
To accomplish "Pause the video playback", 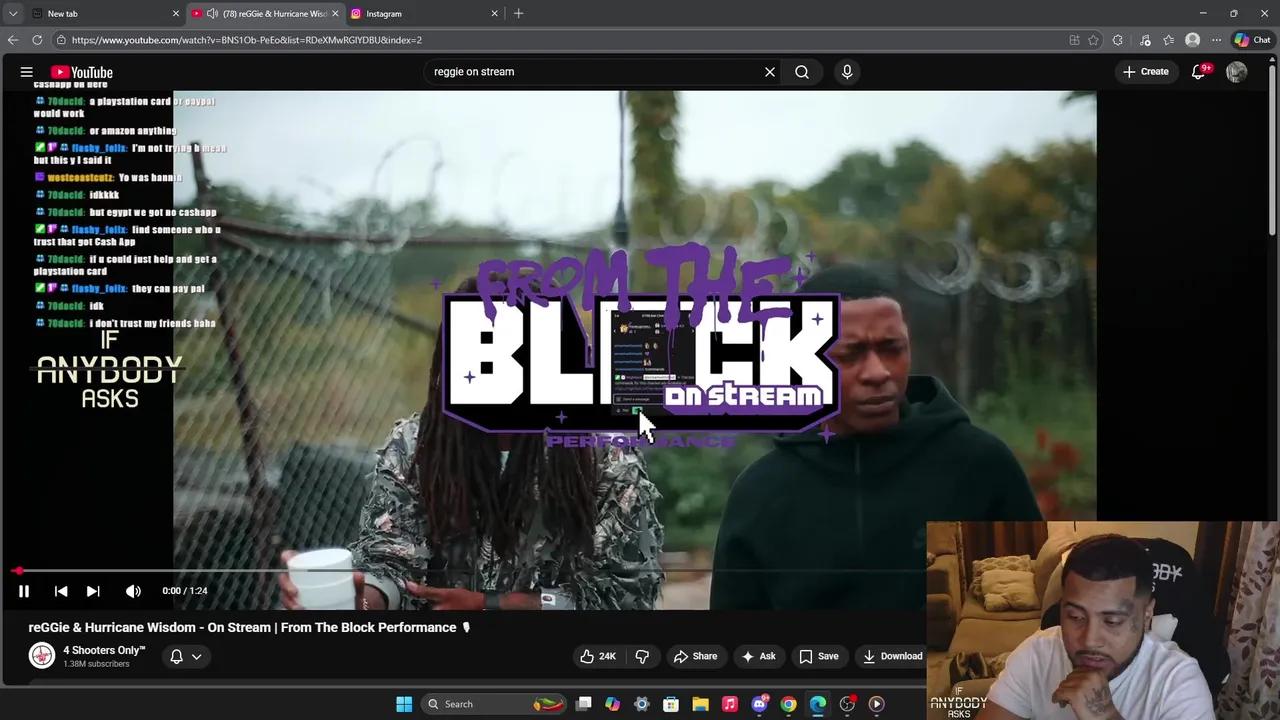I will tap(24, 591).
